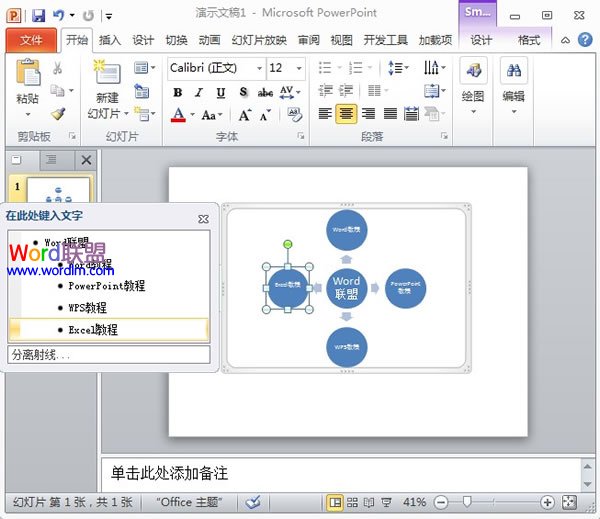600x519 pixels.
Task: Reset the slide layout icon
Action: (142, 91)
